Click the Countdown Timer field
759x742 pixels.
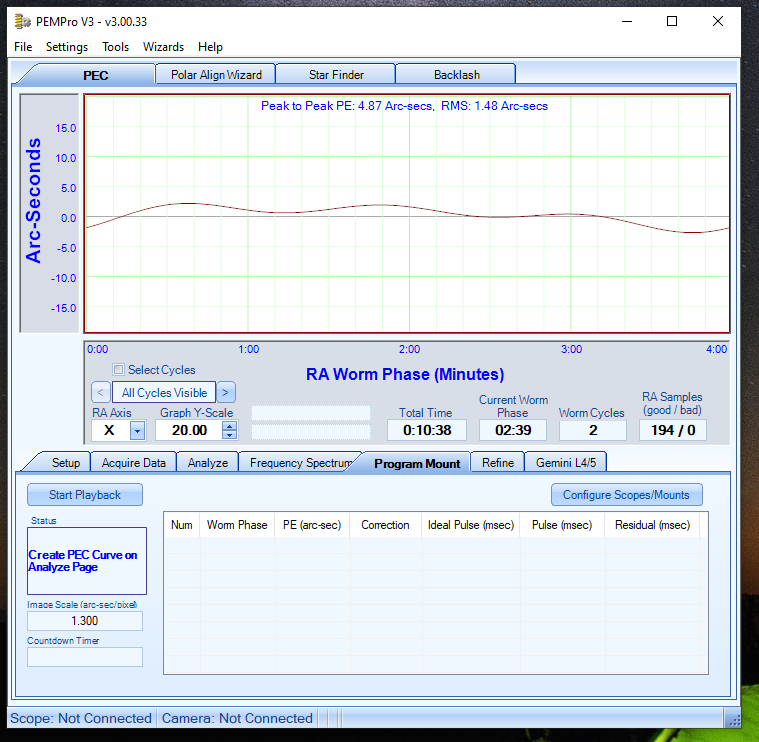click(85, 657)
